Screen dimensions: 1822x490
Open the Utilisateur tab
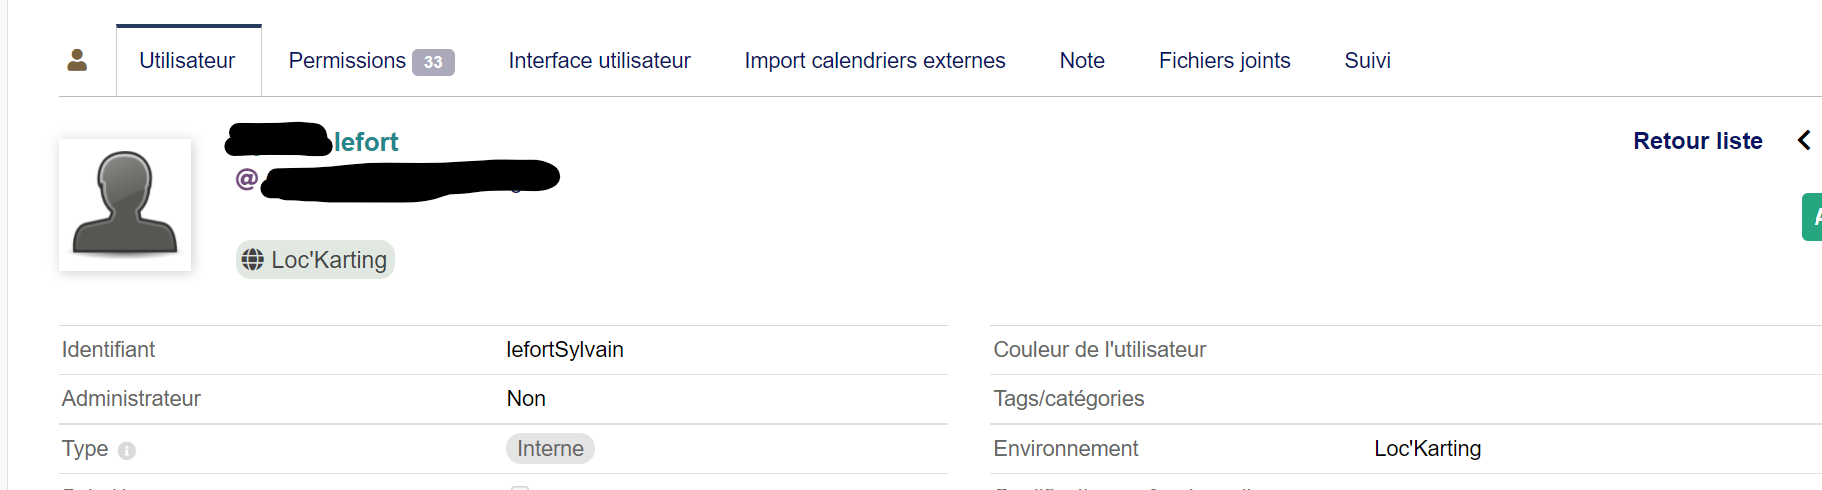coord(188,61)
